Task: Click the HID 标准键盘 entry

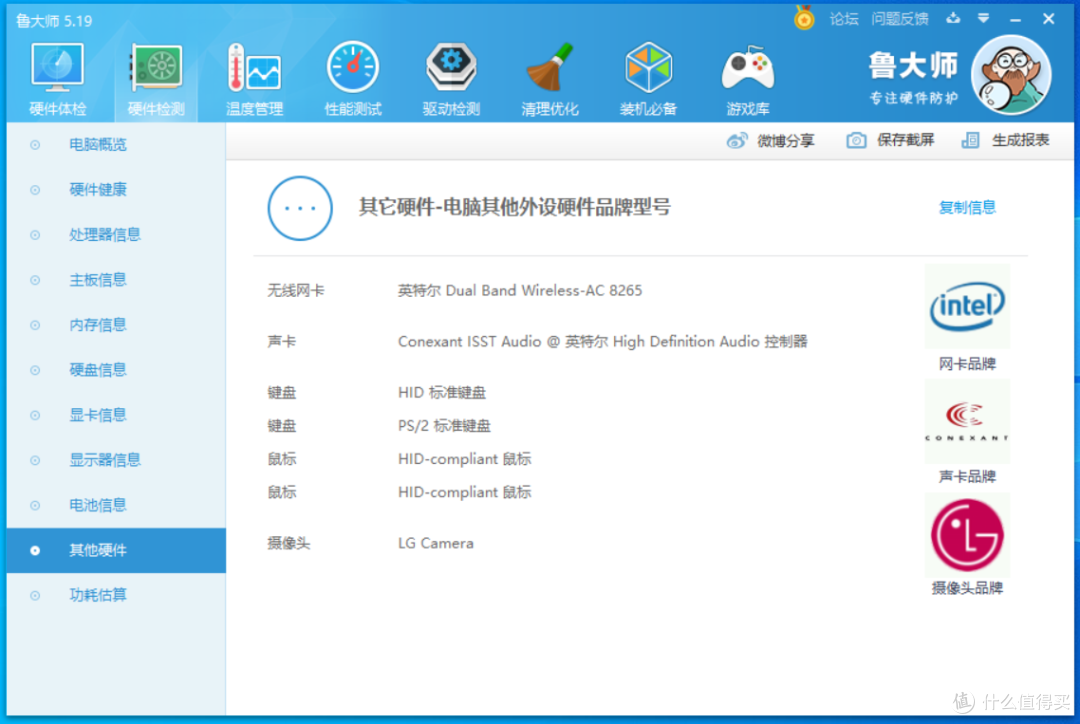Action: 442,393
